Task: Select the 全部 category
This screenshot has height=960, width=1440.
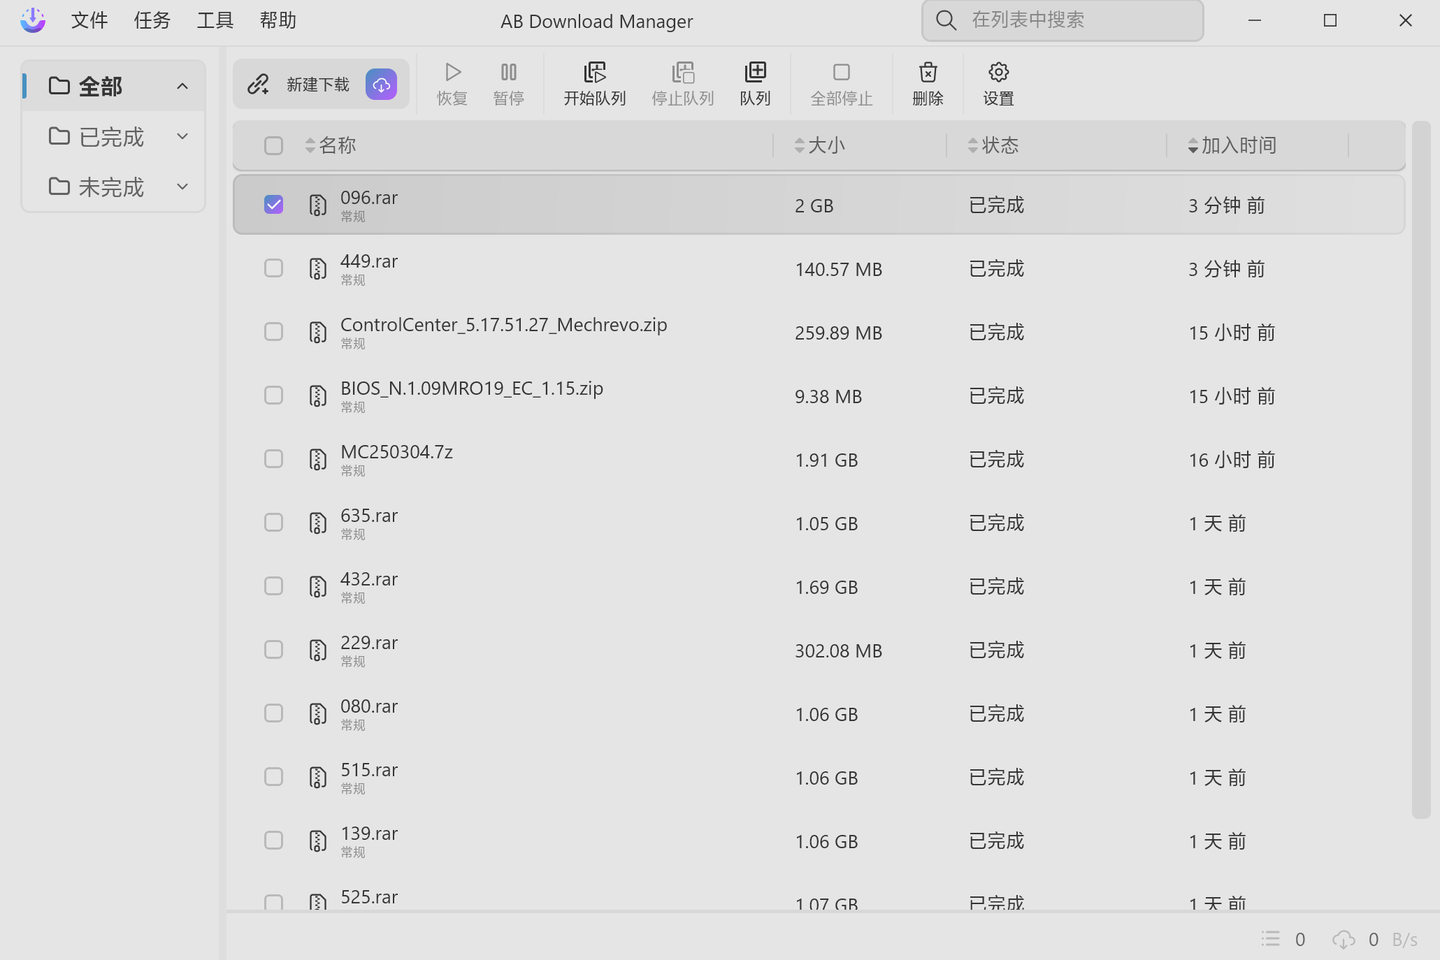Action: tap(113, 86)
